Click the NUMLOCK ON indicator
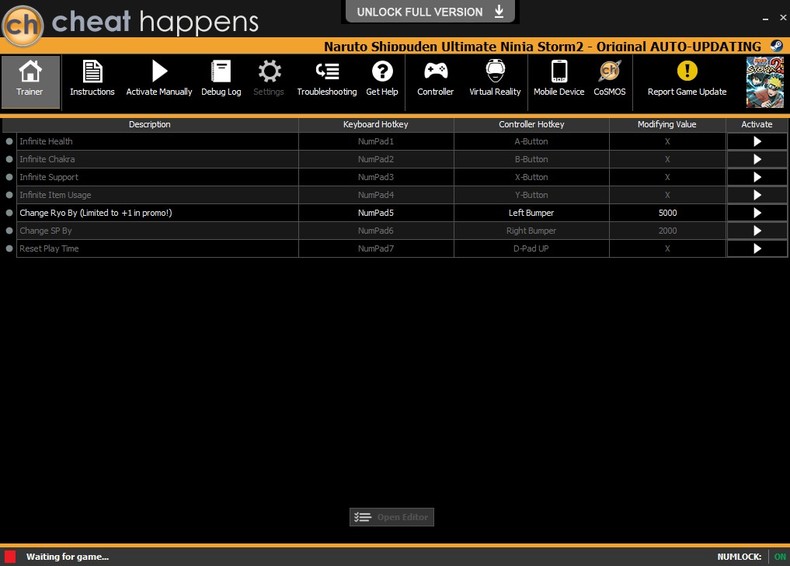This screenshot has height=566, width=790. pyautogui.click(x=752, y=557)
